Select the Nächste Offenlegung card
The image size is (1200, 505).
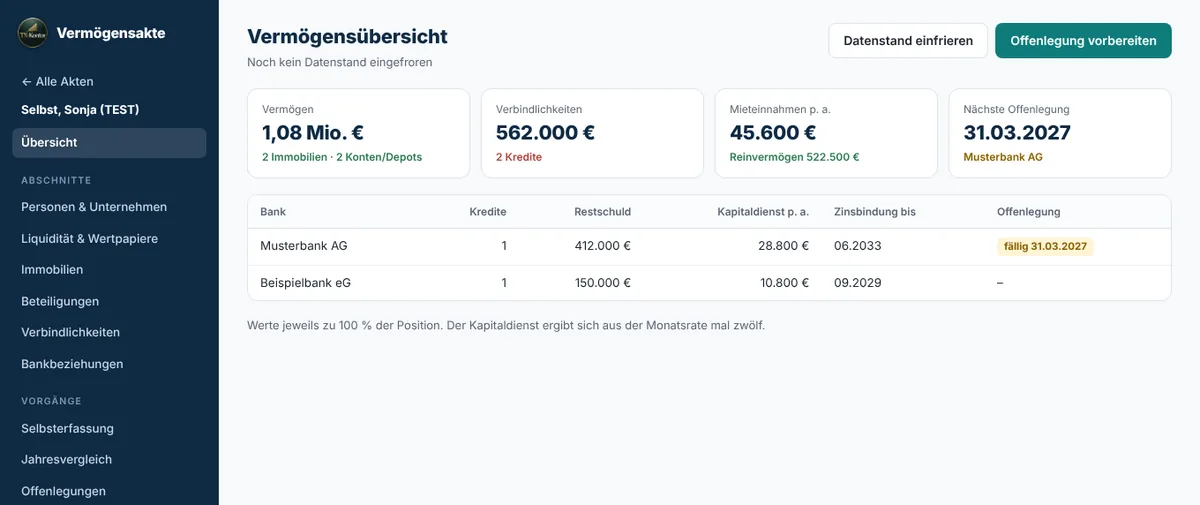(1060, 134)
